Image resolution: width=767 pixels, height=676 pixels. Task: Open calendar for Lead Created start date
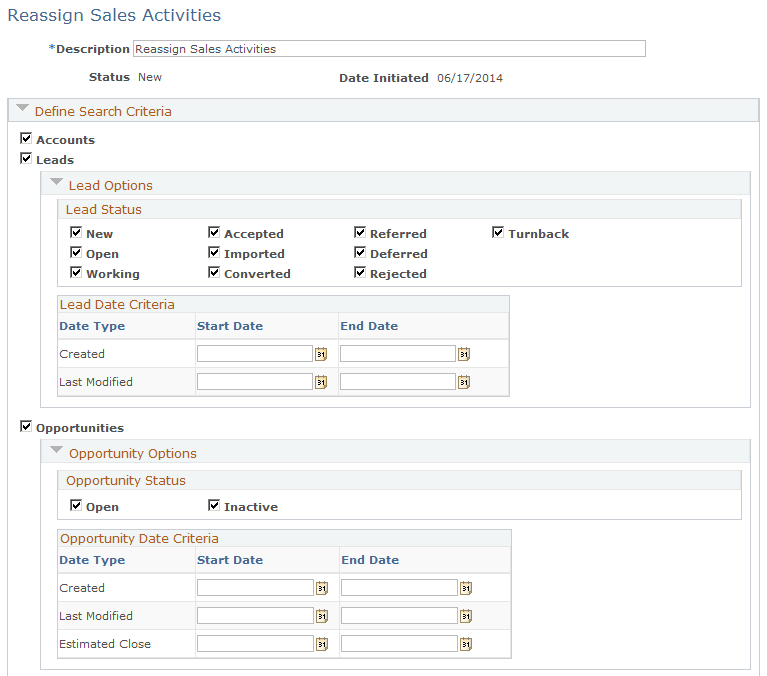point(321,354)
